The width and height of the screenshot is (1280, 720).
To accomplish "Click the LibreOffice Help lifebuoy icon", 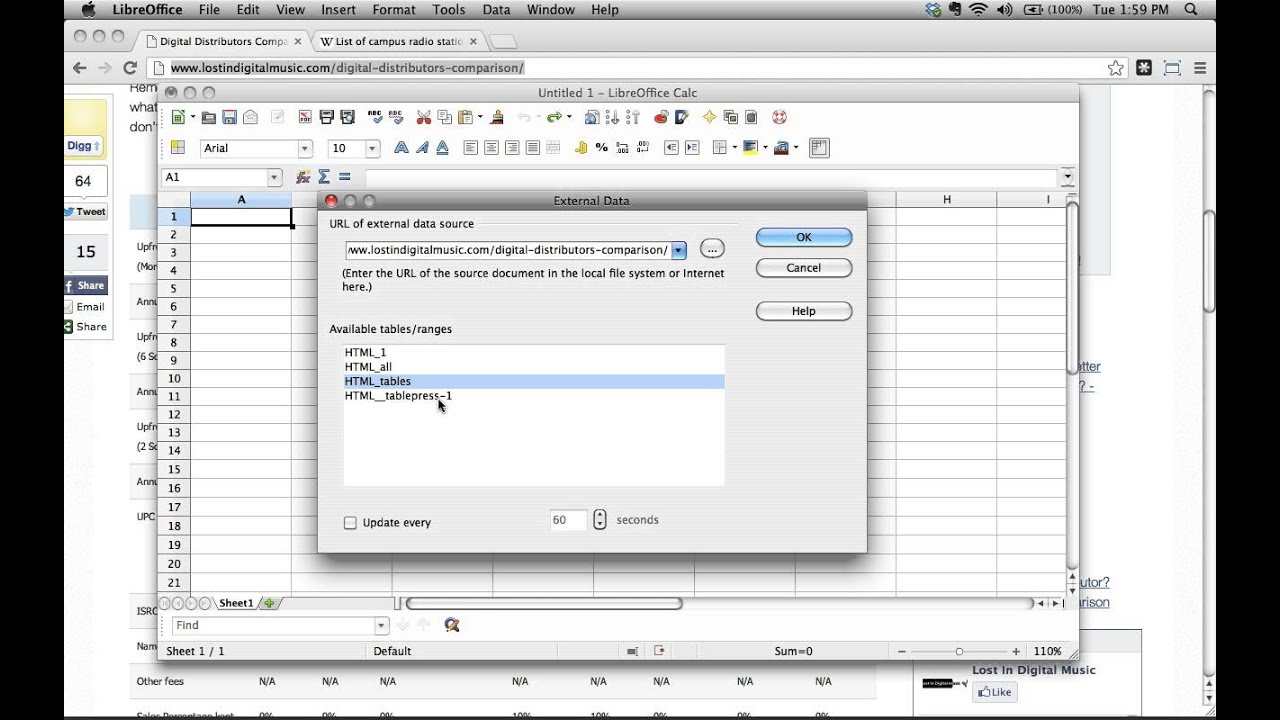I will click(779, 117).
